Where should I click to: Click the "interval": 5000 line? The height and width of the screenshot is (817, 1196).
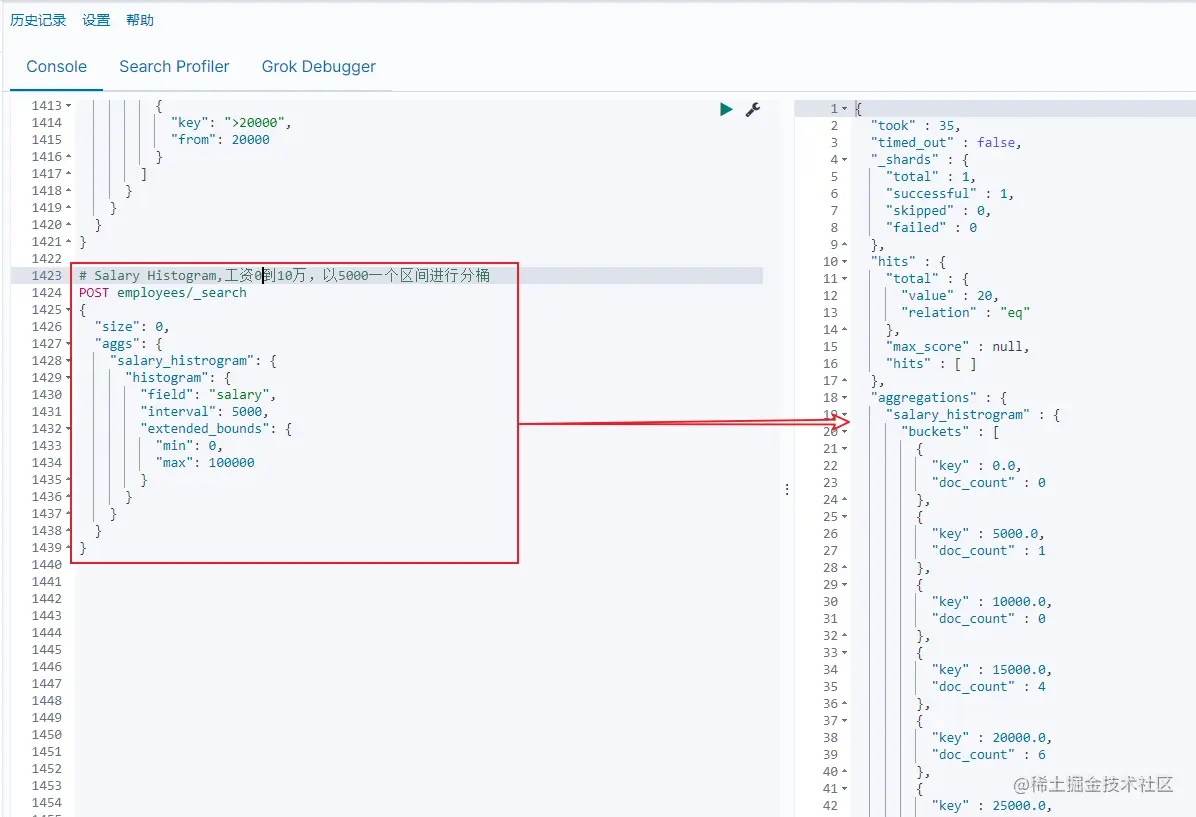204,412
